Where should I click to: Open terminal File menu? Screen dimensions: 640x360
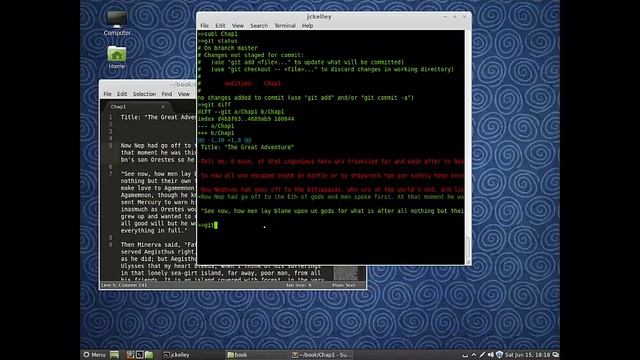[204, 26]
